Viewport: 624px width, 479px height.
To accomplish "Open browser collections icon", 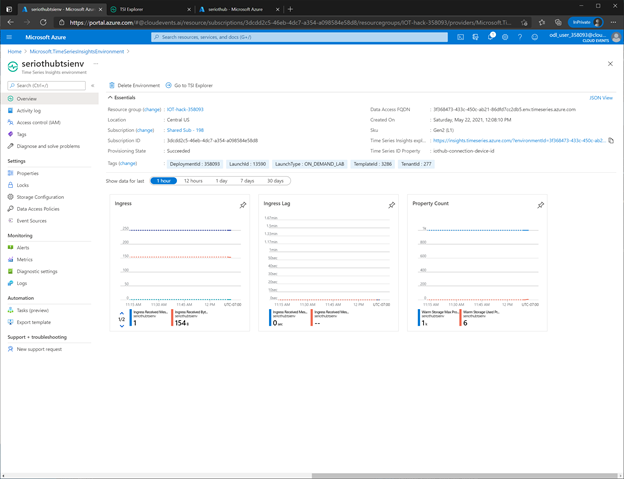I will [x=558, y=22].
